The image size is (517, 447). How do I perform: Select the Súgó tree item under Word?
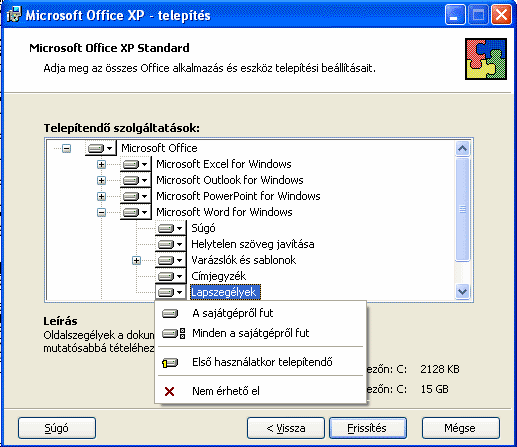point(203,228)
